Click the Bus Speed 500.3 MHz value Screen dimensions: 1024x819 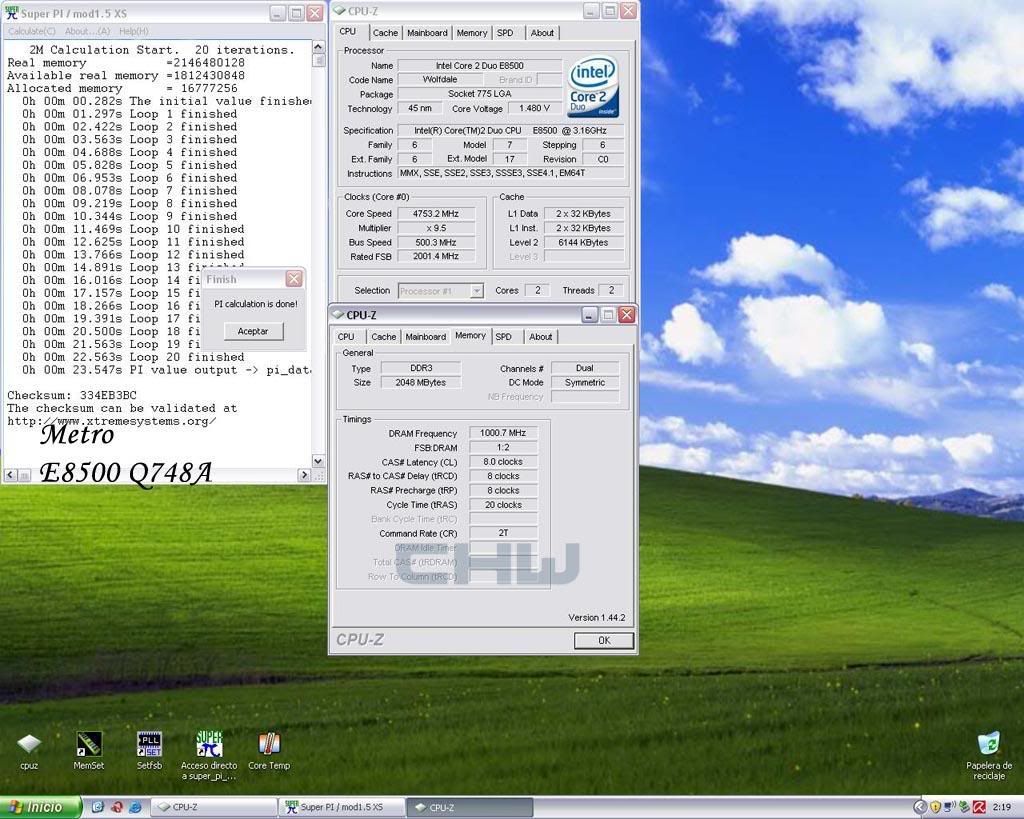tap(436, 242)
